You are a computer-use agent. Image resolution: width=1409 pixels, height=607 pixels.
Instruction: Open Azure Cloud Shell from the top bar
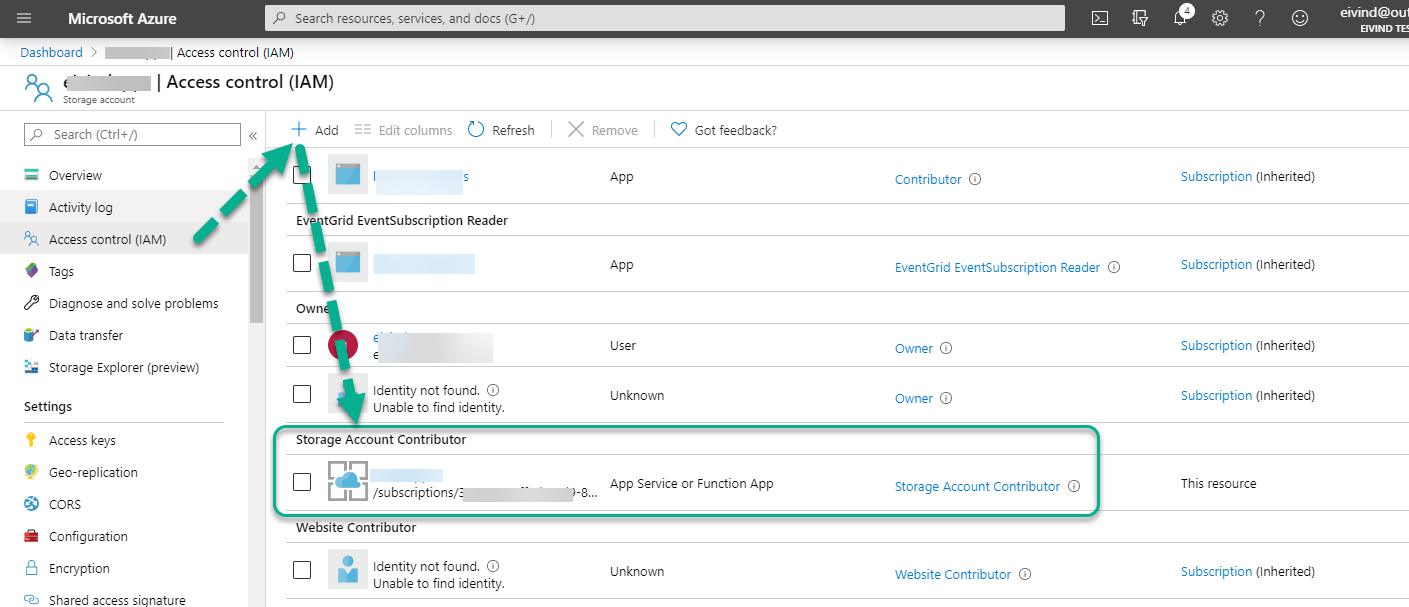1099,18
